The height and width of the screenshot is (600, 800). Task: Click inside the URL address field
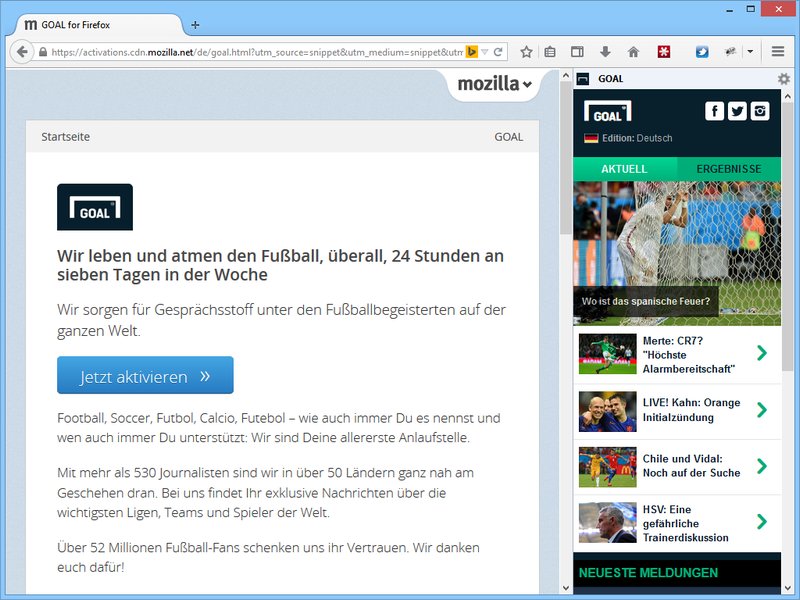tap(257, 52)
